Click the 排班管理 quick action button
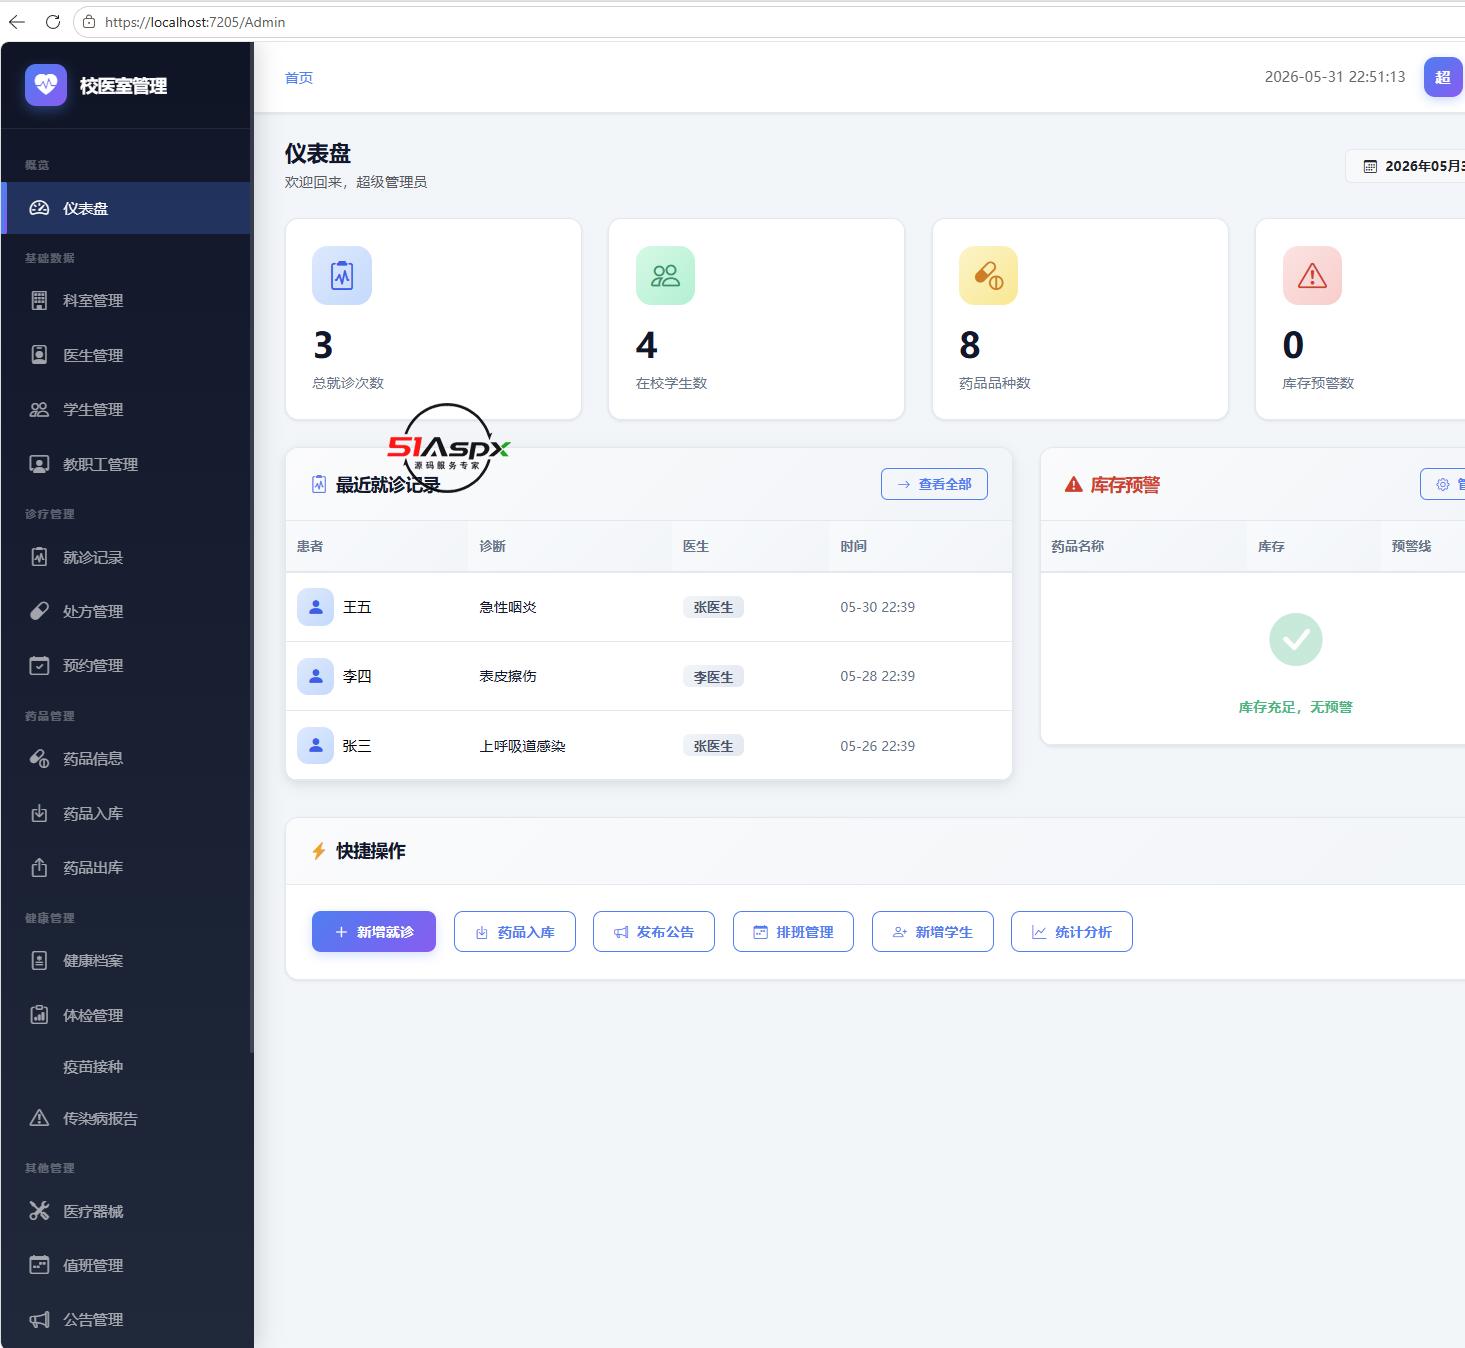 793,931
